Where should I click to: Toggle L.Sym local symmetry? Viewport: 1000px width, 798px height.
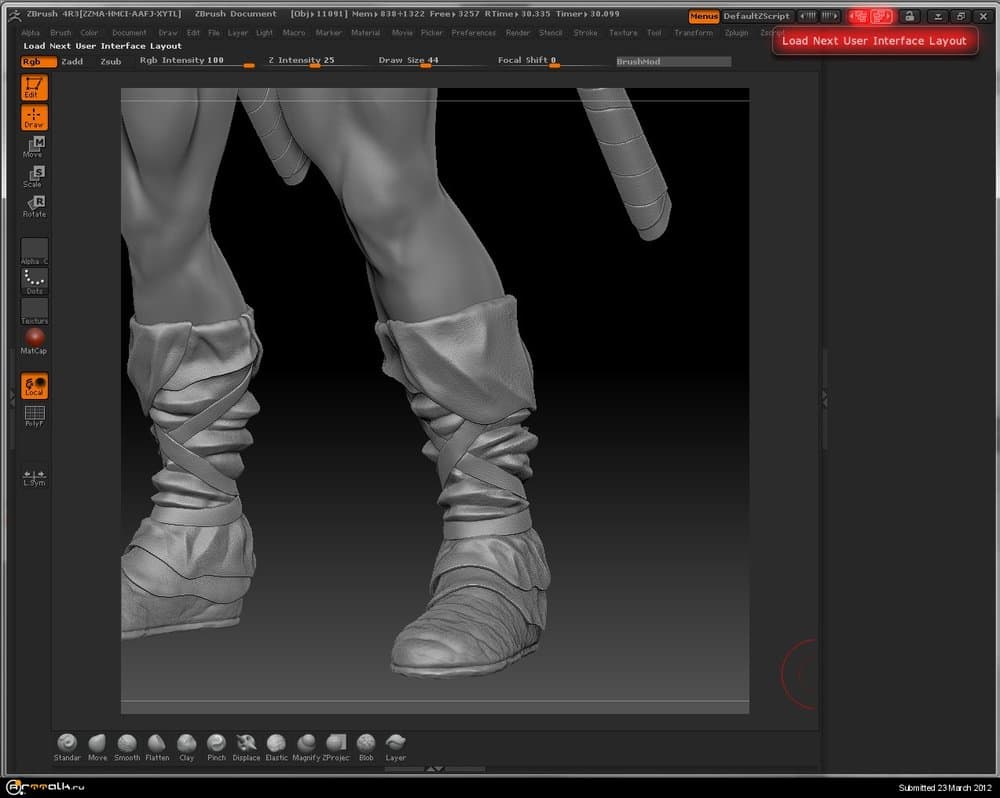(x=34, y=478)
